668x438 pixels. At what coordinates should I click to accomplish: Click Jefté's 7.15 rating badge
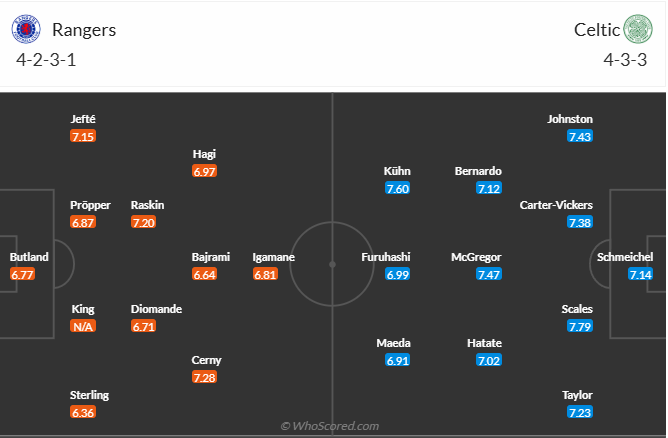click(83, 136)
